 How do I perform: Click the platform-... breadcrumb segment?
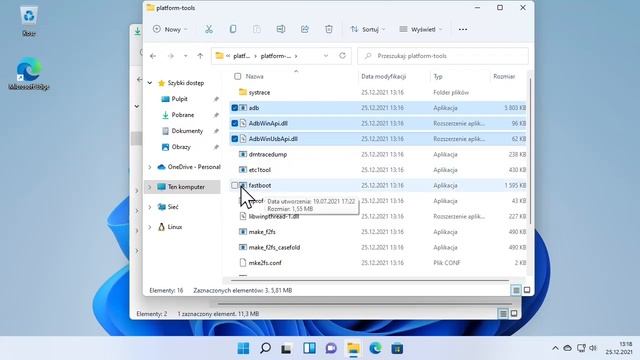[276, 56]
